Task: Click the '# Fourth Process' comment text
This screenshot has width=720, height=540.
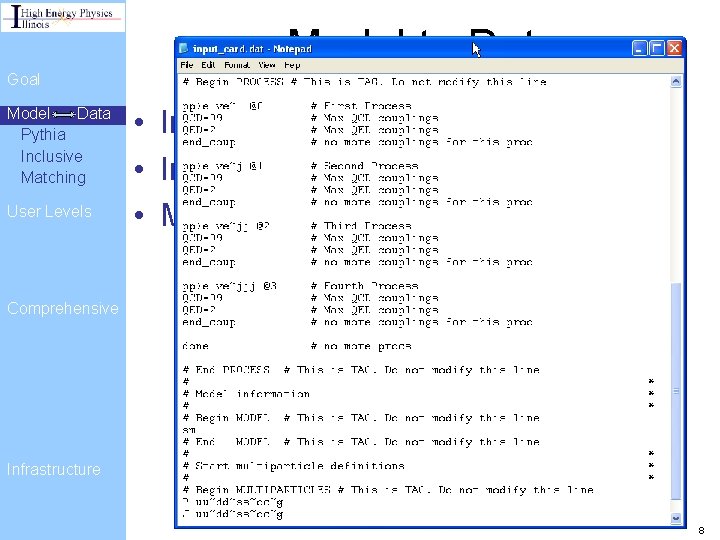Action: (x=364, y=286)
